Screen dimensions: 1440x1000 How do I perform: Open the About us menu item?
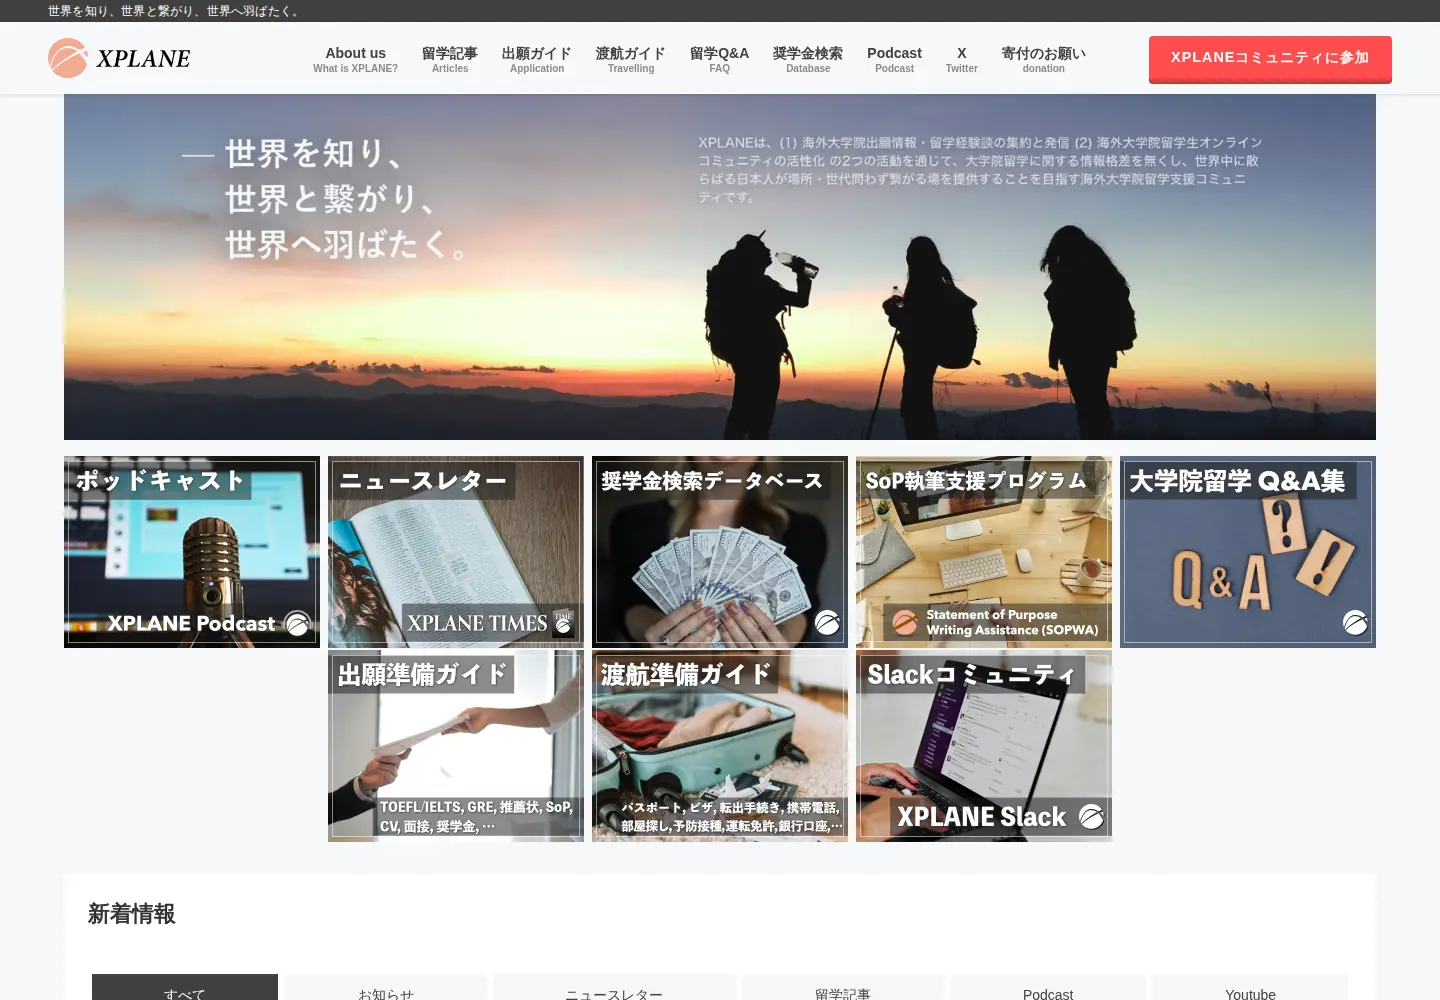pos(355,60)
